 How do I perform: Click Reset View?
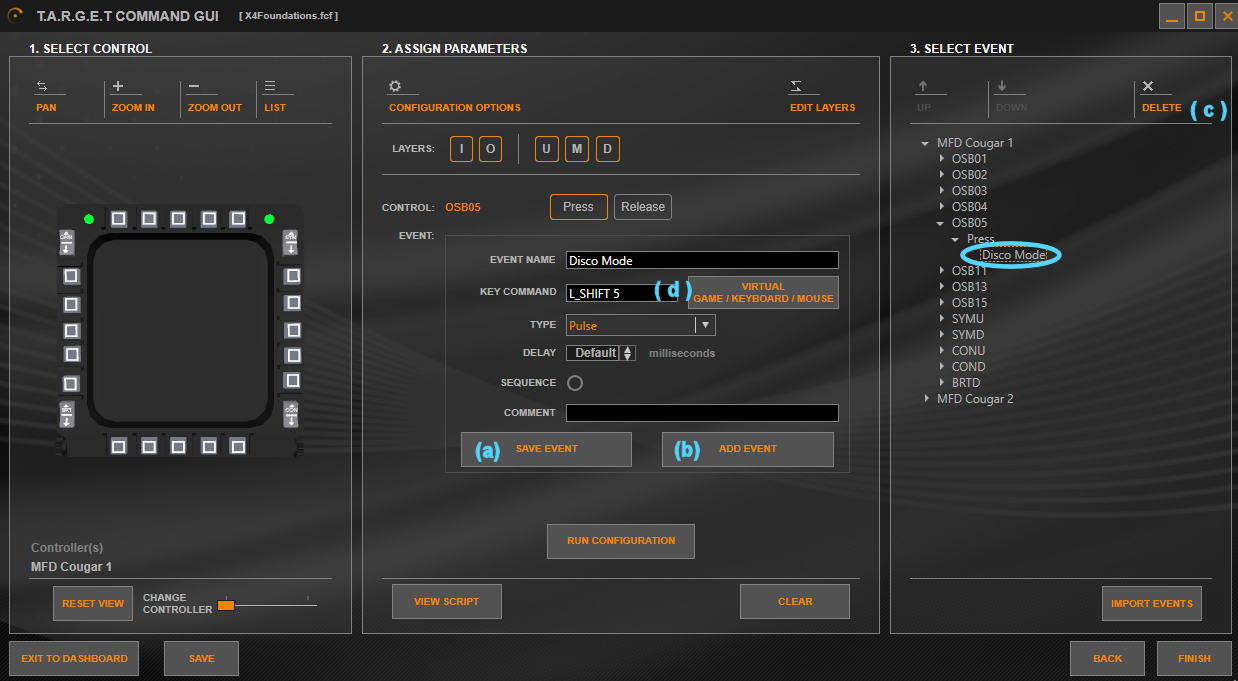[93, 604]
